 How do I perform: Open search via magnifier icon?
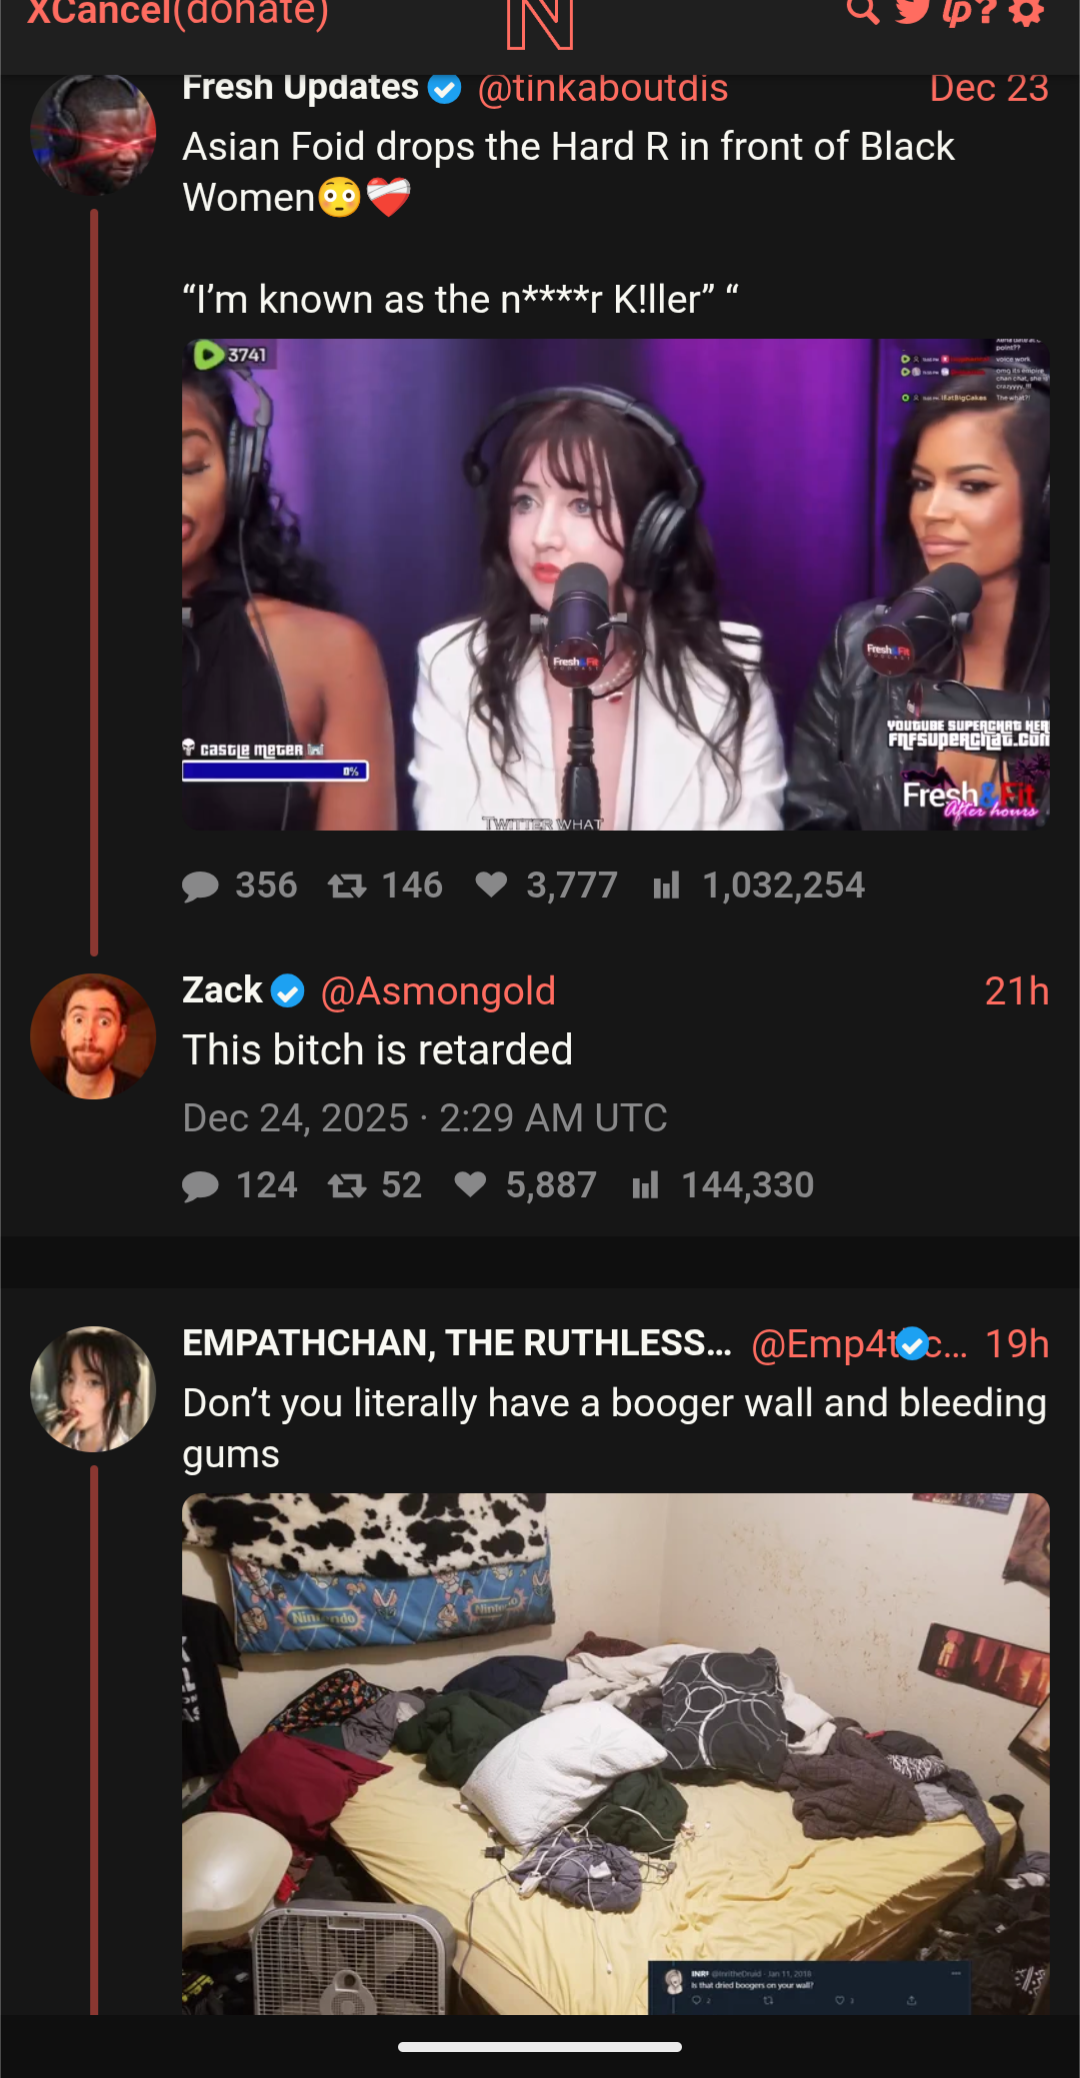pyautogui.click(x=863, y=12)
